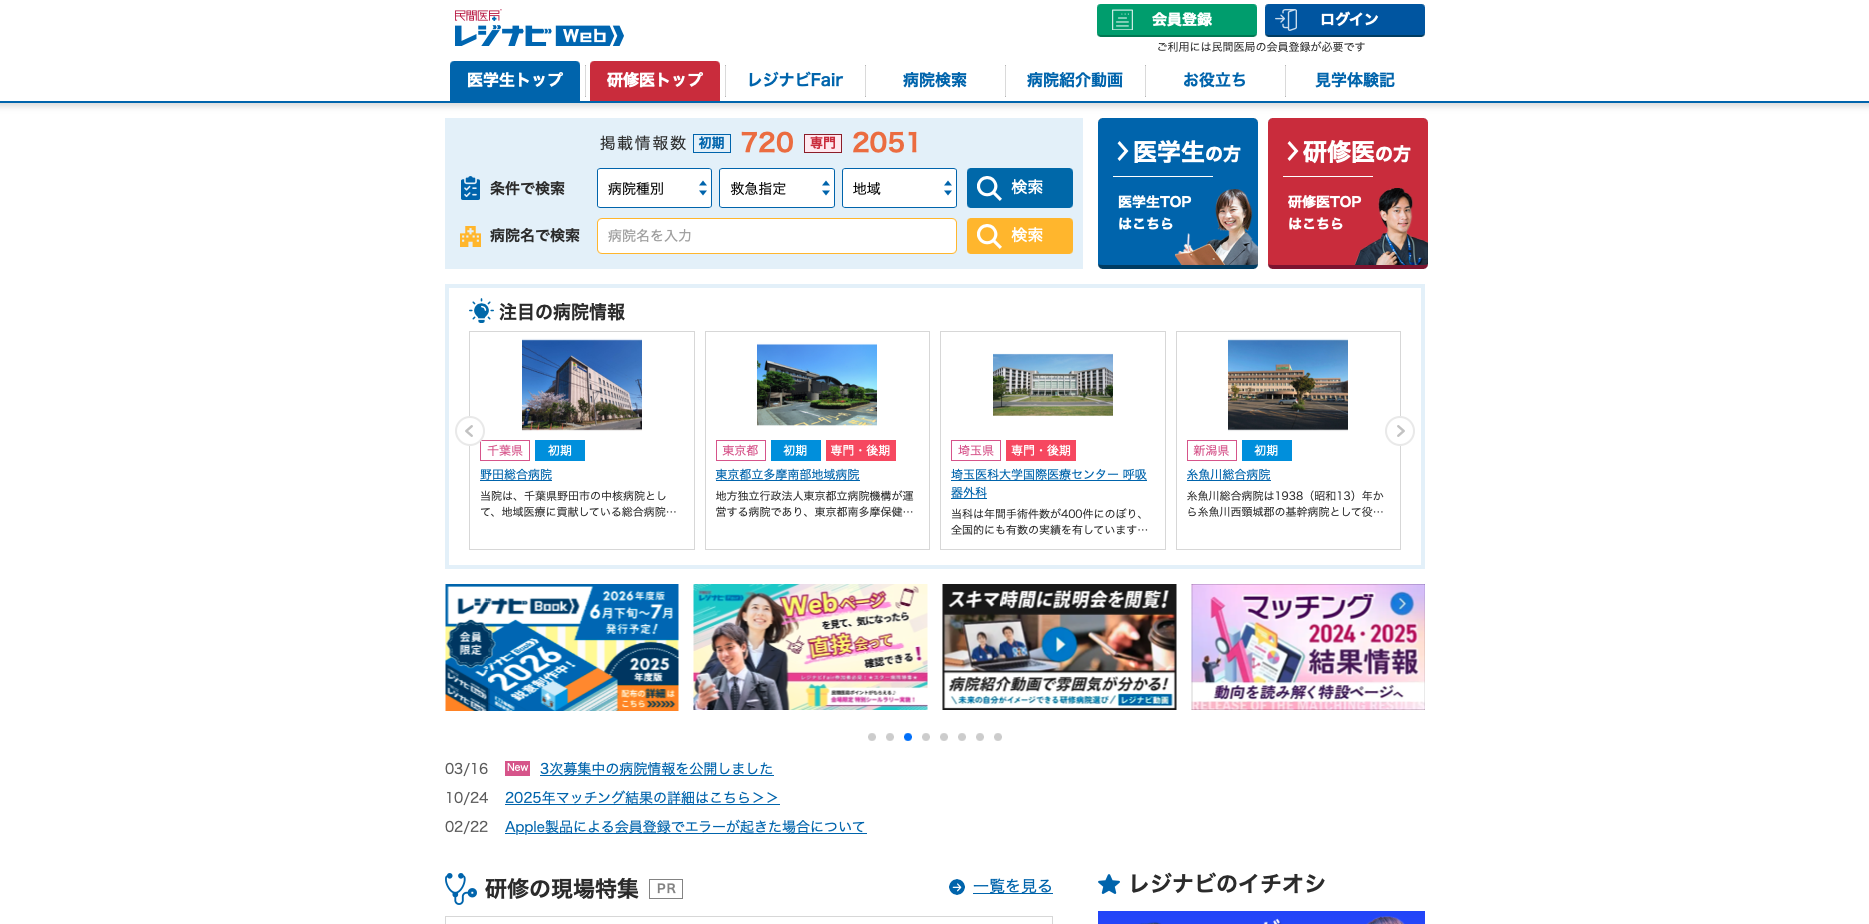Focus the 病院名を入力 text field

click(776, 236)
